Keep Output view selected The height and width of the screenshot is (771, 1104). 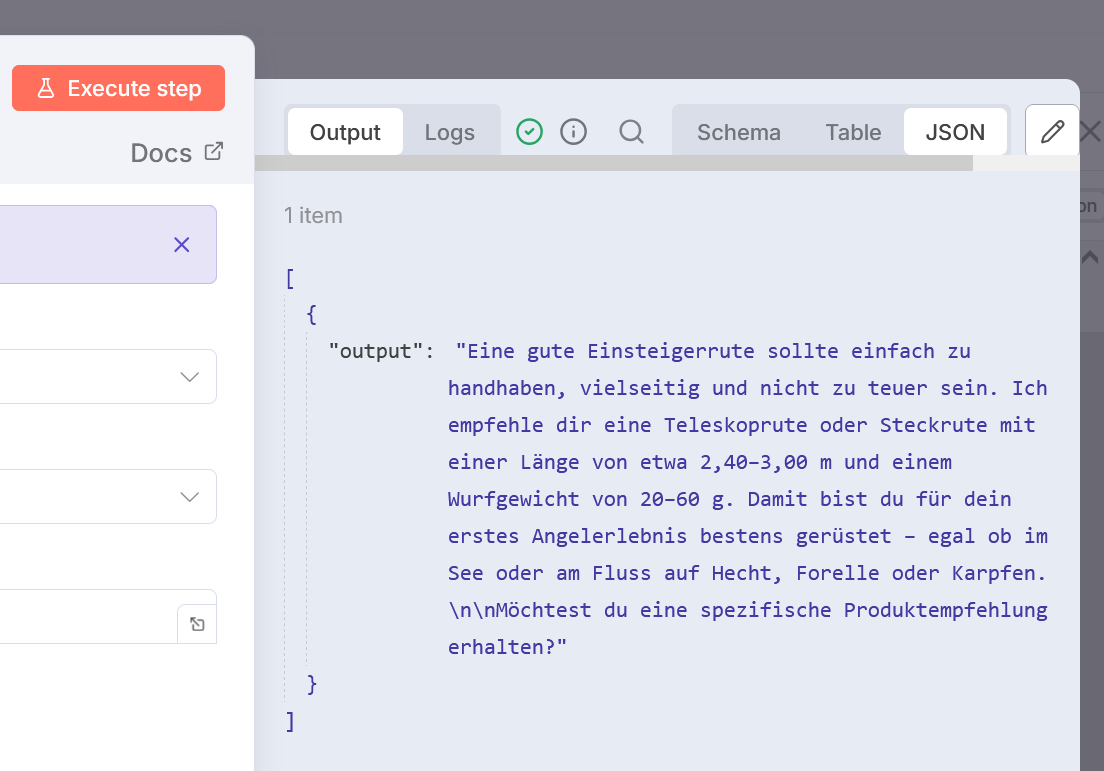[x=344, y=131]
